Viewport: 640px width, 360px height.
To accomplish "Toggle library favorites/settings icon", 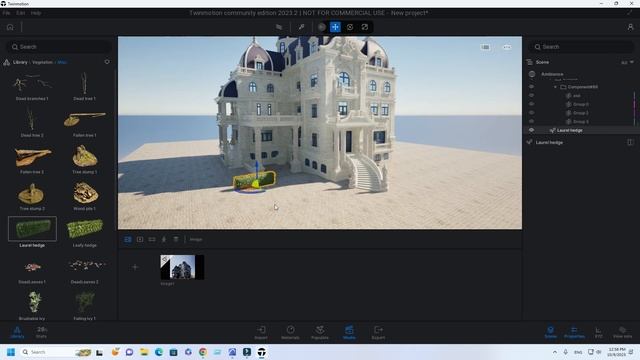I will pyautogui.click(x=107, y=62).
